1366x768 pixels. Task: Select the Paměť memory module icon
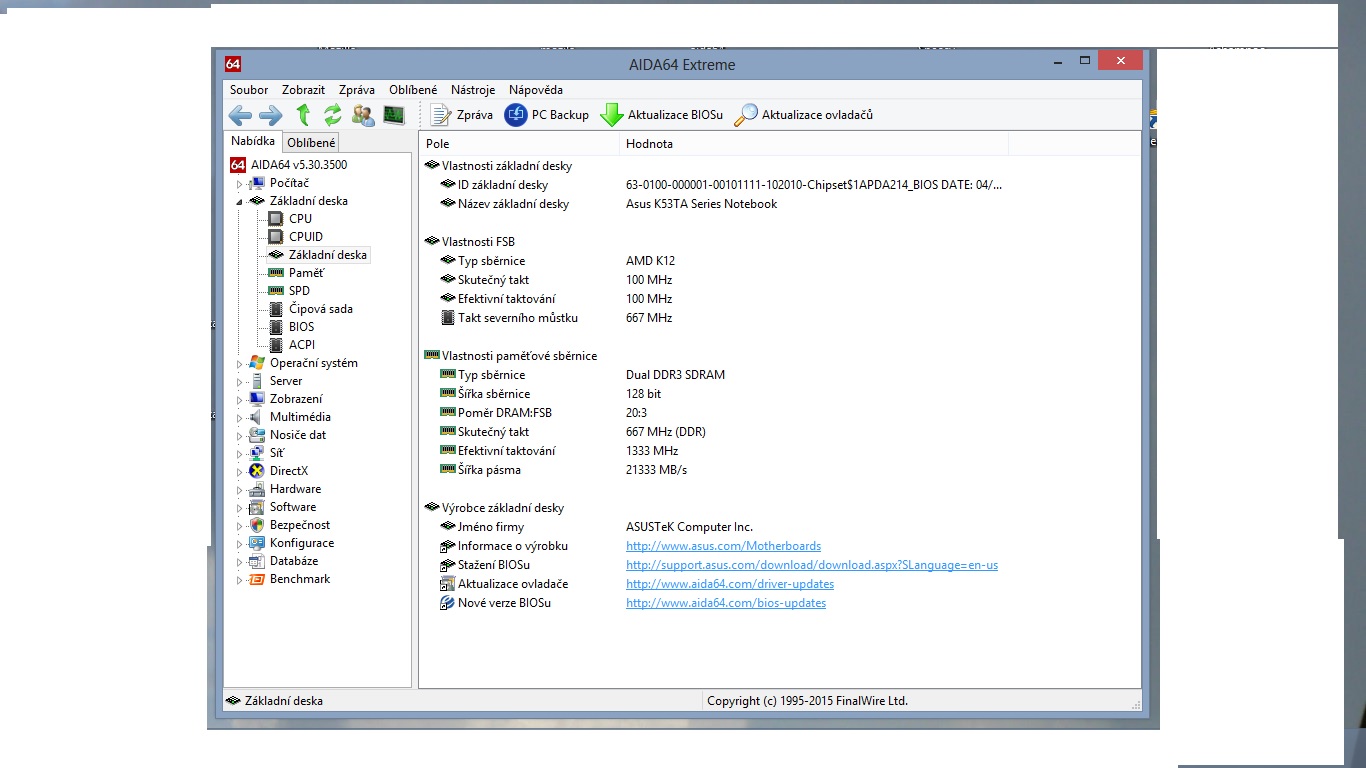pyautogui.click(x=276, y=273)
